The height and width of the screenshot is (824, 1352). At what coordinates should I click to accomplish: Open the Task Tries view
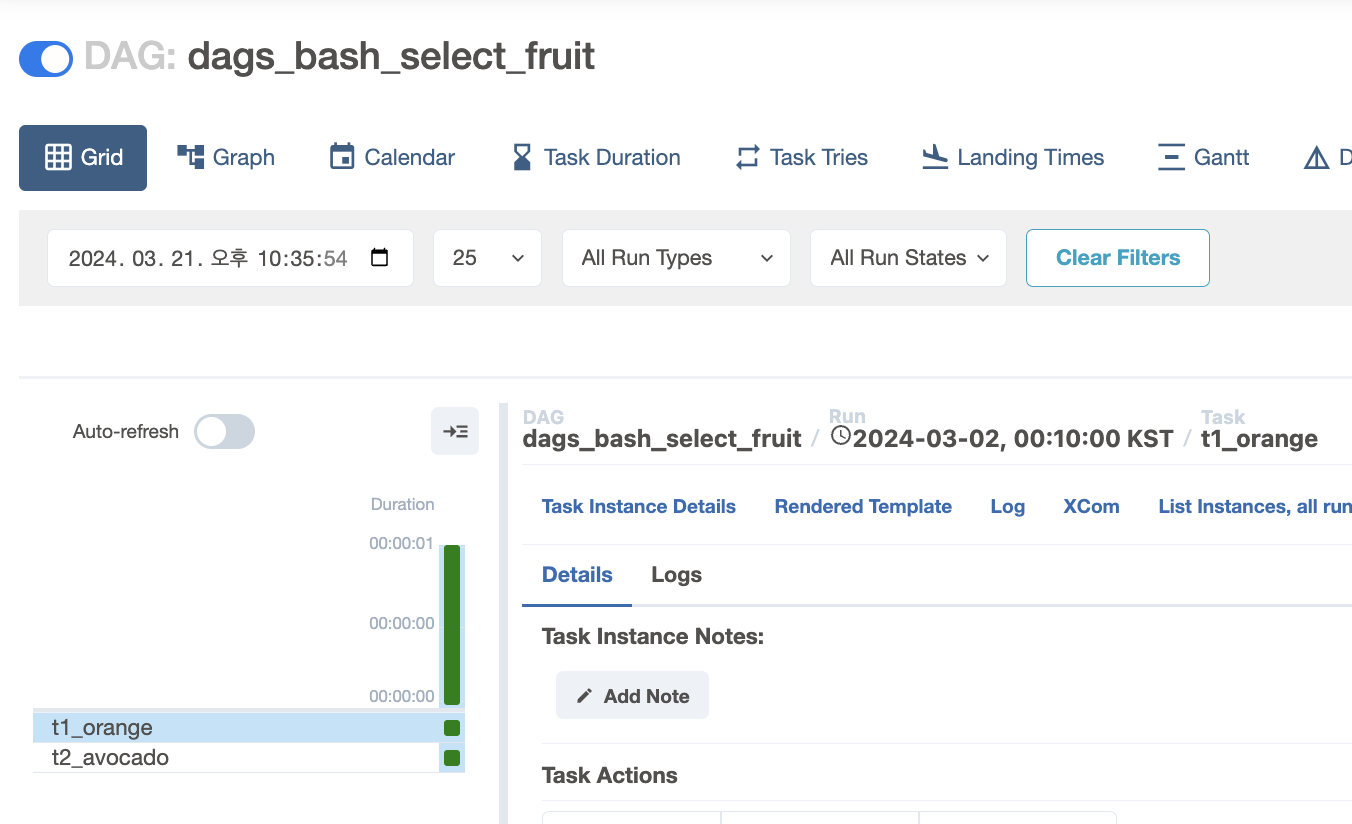point(802,158)
